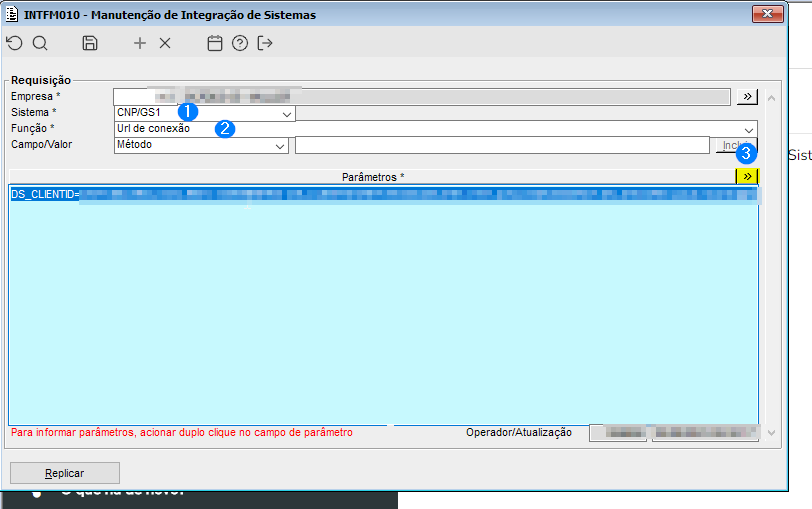The width and height of the screenshot is (812, 509).
Task: Save record using the floppy disk icon
Action: pos(90,43)
